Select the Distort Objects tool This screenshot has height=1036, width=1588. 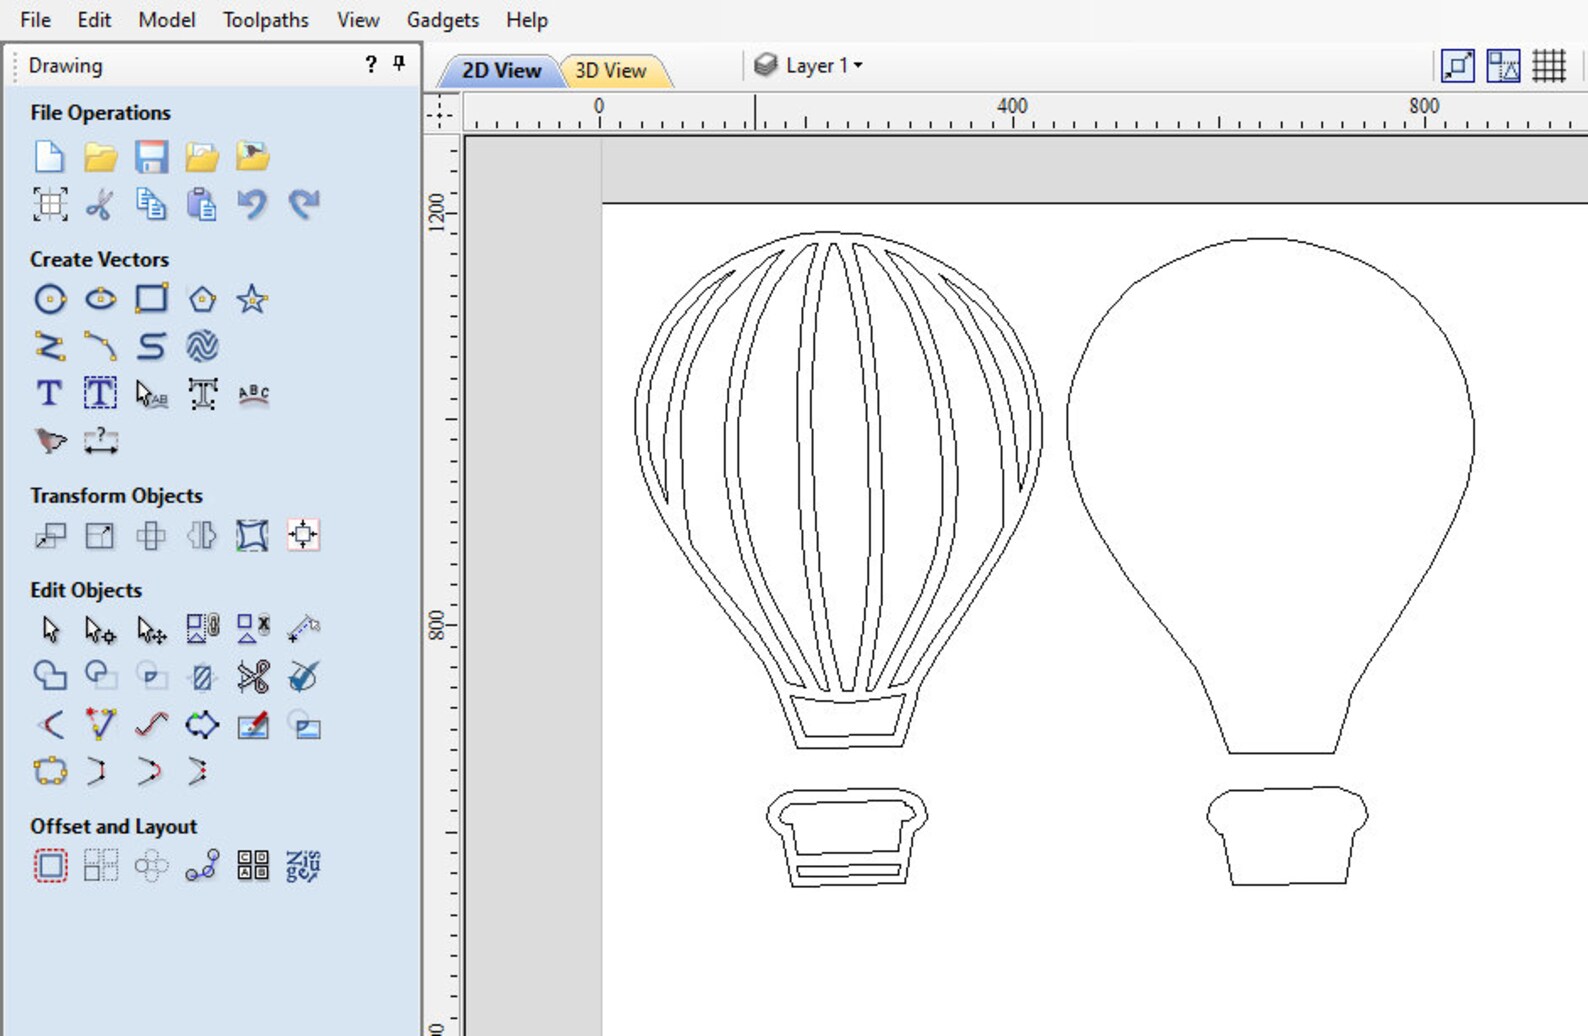[x=252, y=536]
